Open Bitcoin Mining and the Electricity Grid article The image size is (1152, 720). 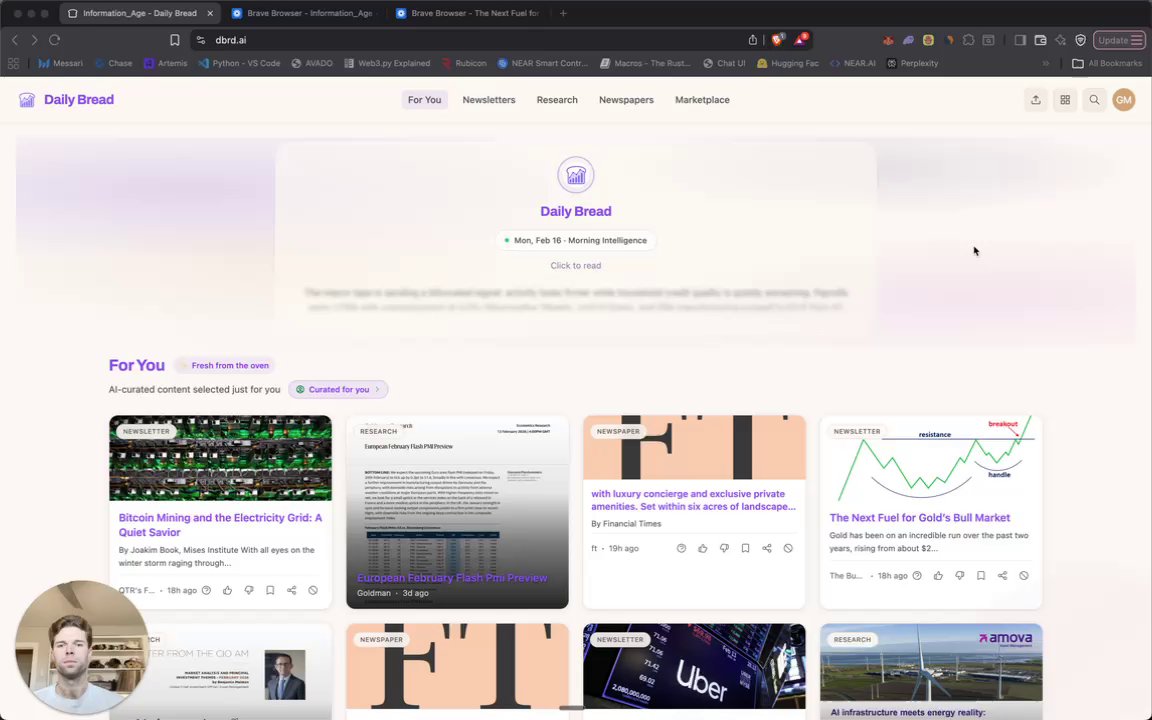click(x=220, y=525)
